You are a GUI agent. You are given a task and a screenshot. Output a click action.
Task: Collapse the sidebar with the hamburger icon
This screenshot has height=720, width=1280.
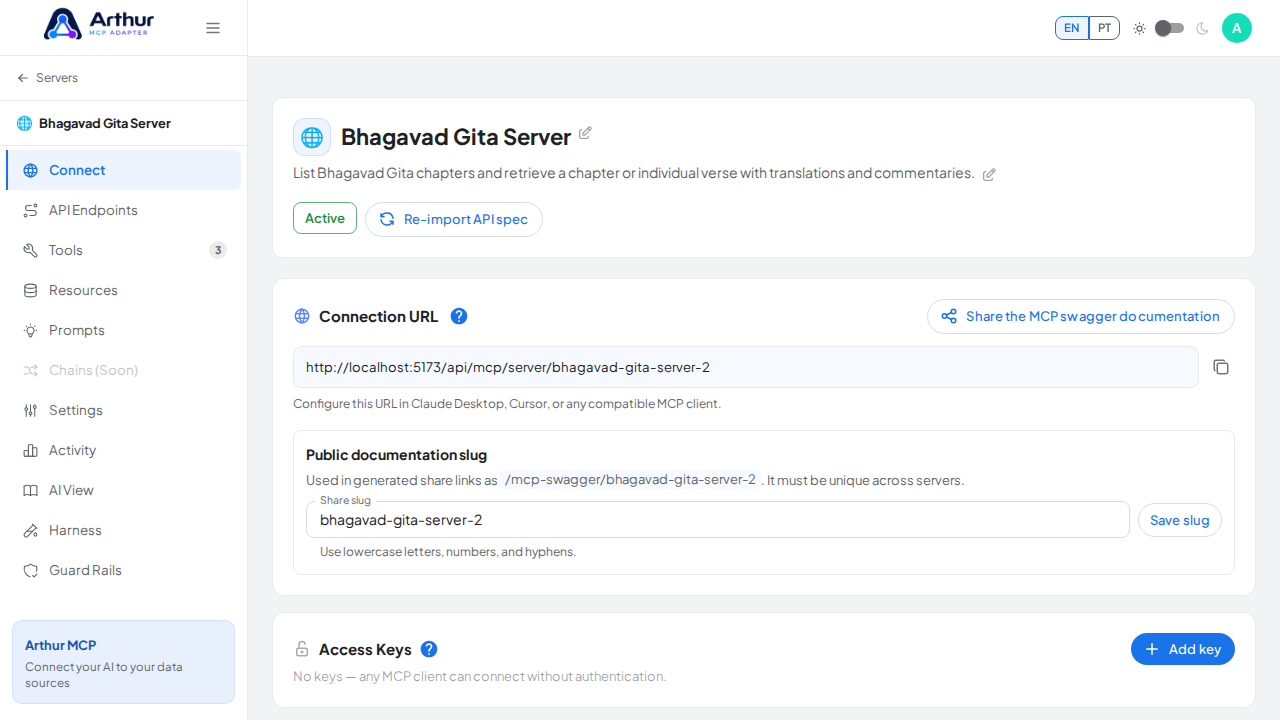coord(213,28)
